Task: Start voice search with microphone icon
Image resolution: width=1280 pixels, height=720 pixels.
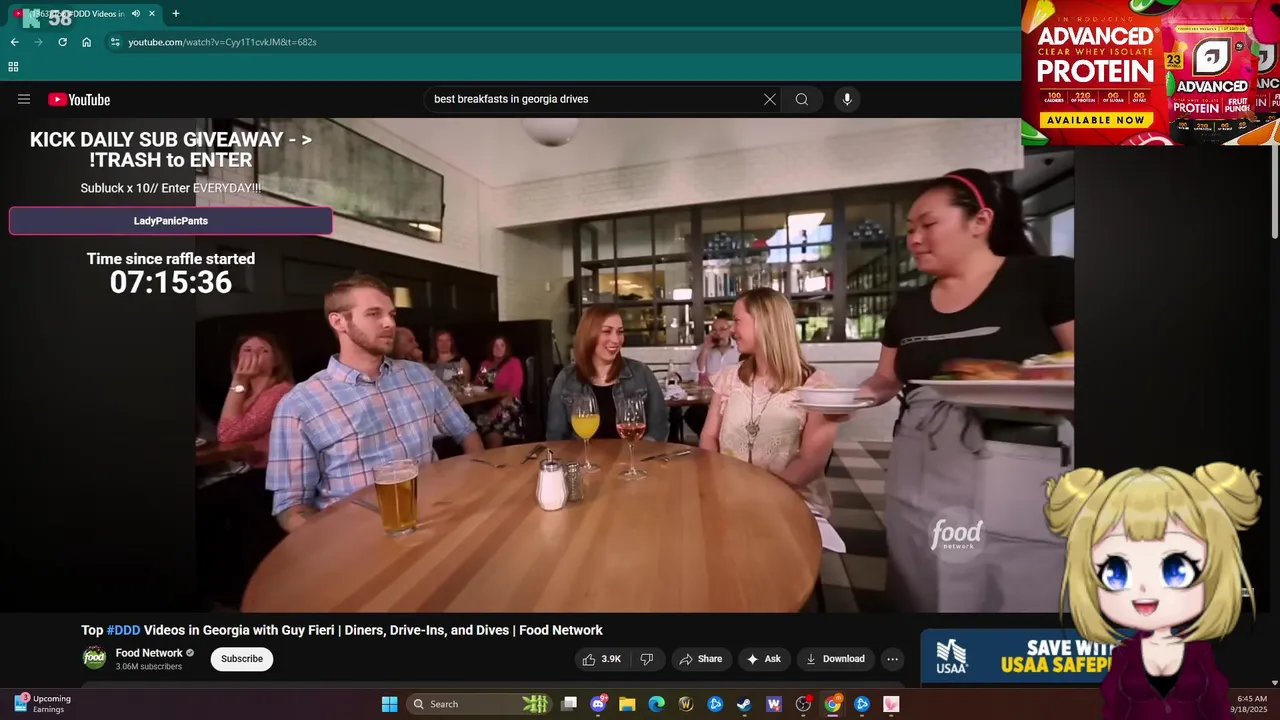Action: point(847,99)
